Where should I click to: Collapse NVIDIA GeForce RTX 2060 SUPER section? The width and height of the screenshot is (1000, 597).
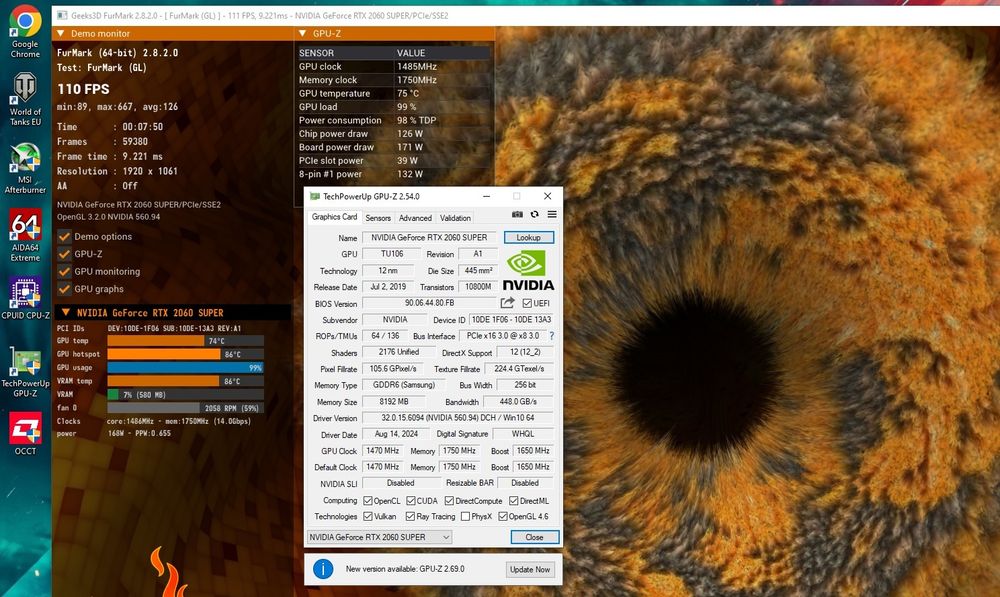(65, 313)
